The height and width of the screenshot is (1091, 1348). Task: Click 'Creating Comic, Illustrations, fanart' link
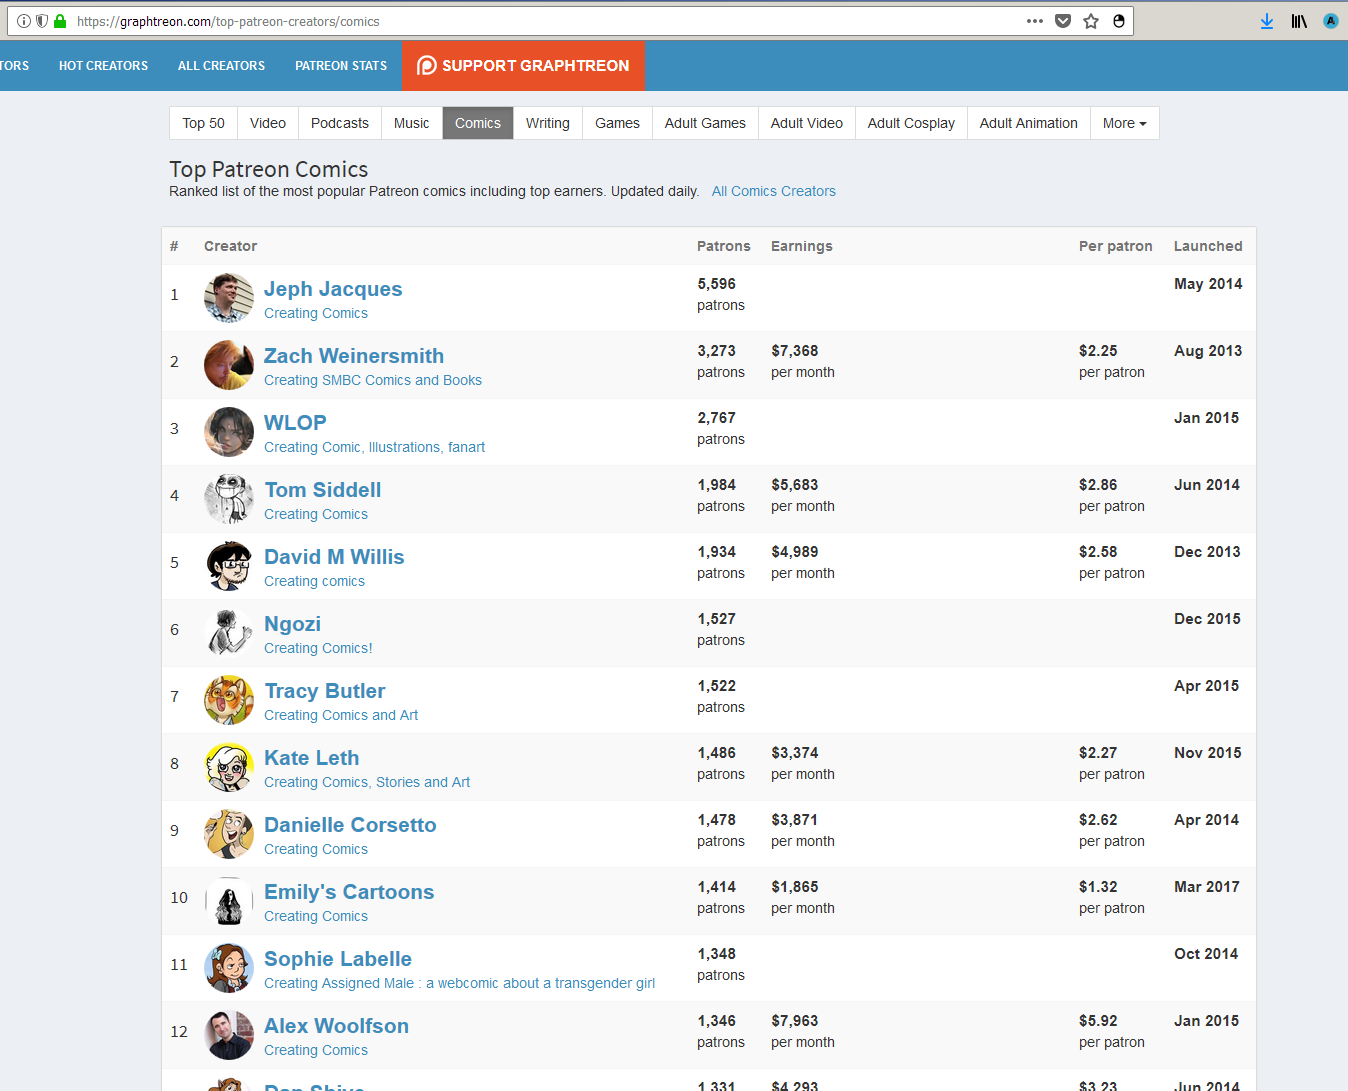[374, 447]
